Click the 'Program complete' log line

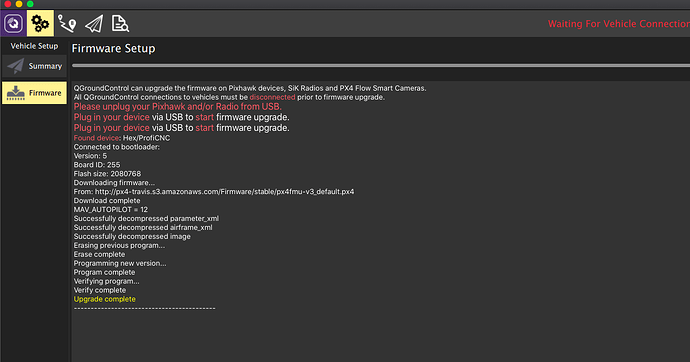[104, 272]
